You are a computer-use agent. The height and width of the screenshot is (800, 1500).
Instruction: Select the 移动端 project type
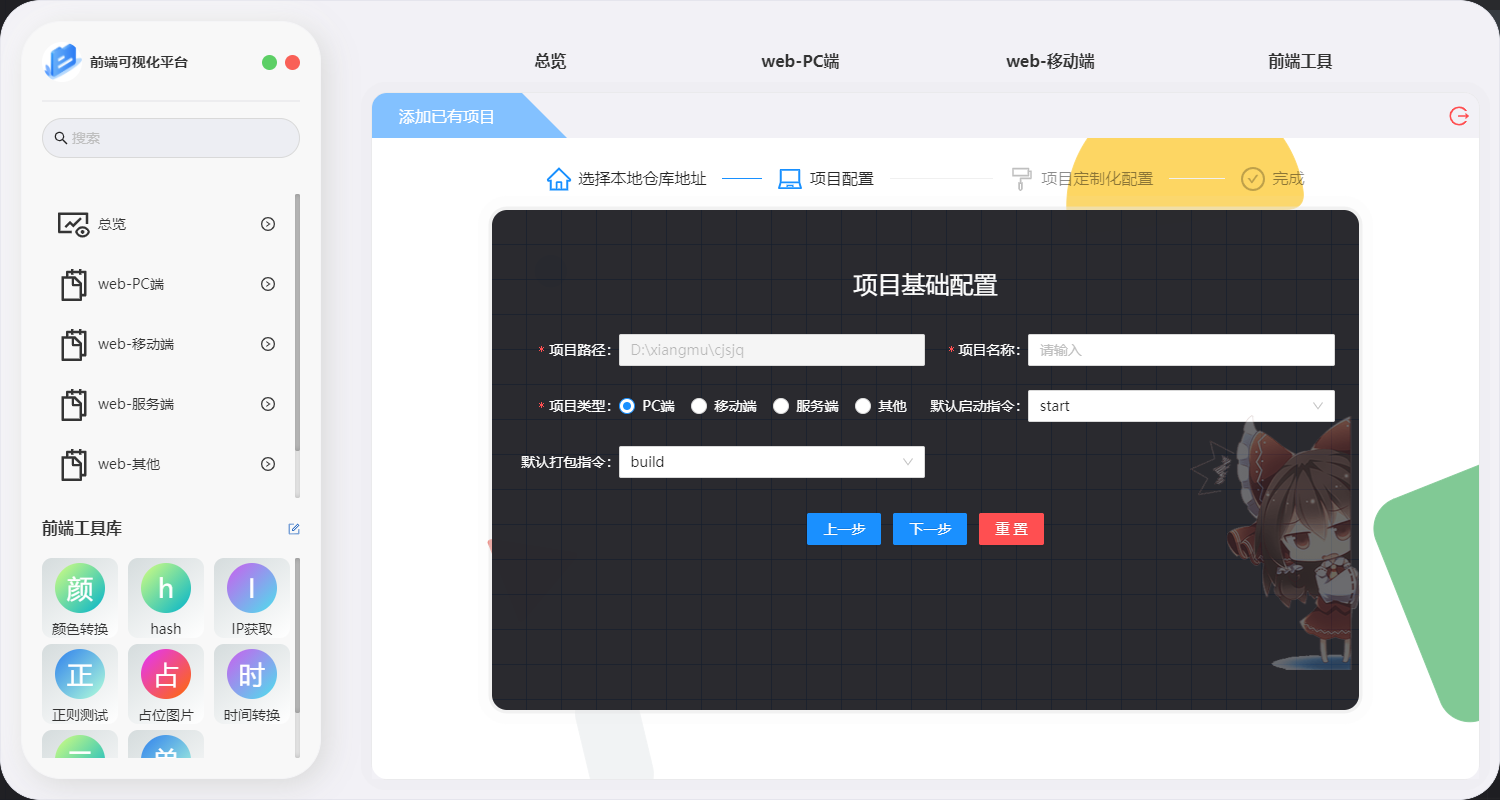(699, 406)
